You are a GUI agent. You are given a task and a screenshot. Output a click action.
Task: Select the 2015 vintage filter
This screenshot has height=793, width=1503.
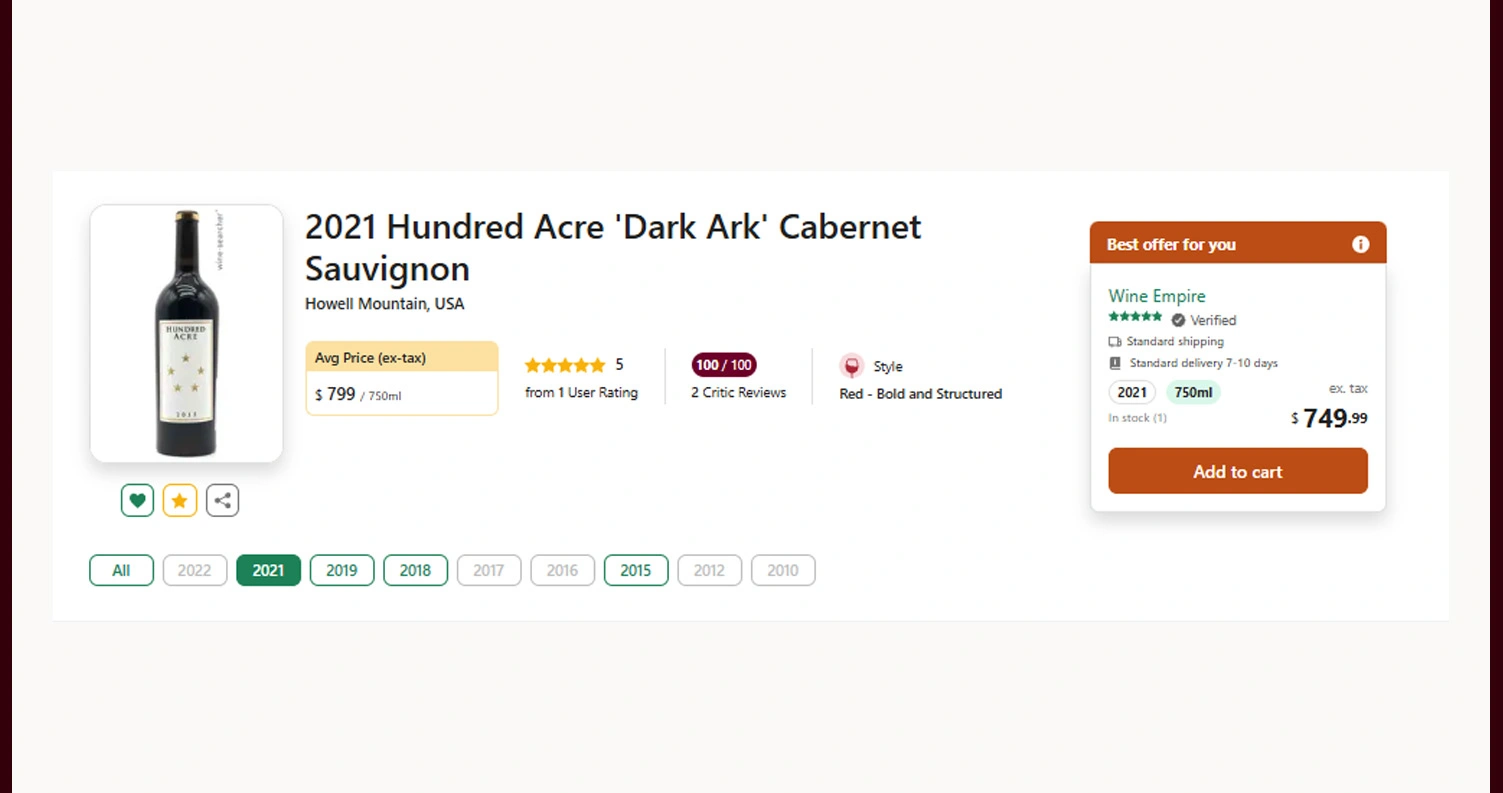tap(636, 570)
